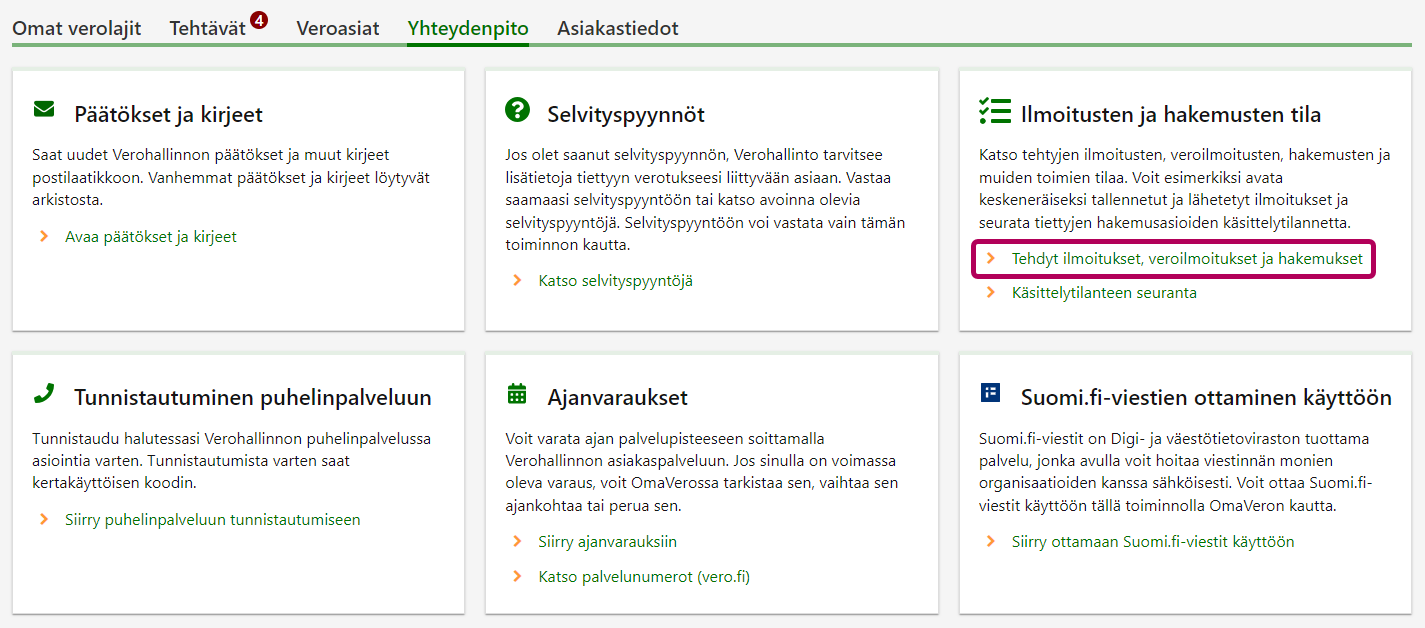Click the Siirry ajanvarauksiin link
1425x628 pixels.
tap(607, 542)
